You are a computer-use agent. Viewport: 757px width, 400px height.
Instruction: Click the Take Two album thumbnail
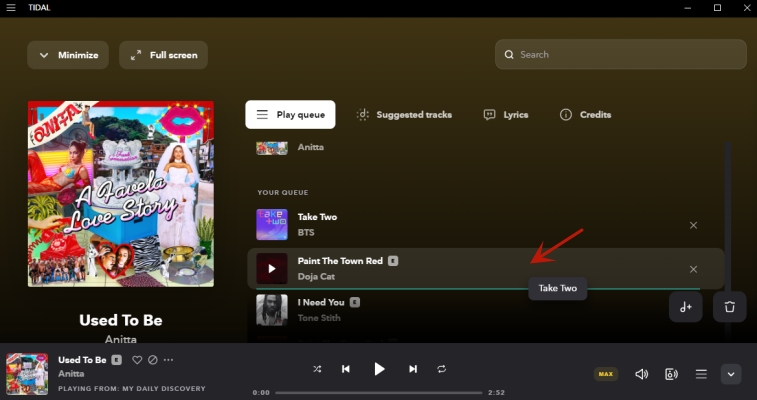click(x=272, y=224)
